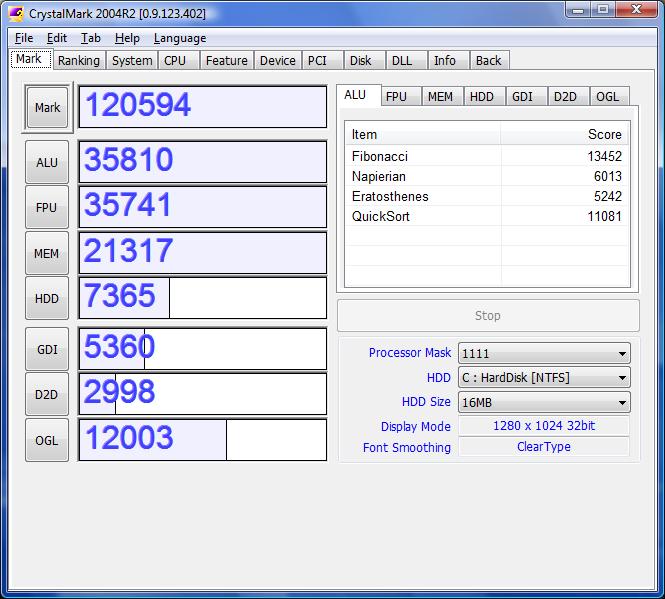This screenshot has width=665, height=599.
Task: Show FPU results tab in score panel
Action: pos(400,97)
